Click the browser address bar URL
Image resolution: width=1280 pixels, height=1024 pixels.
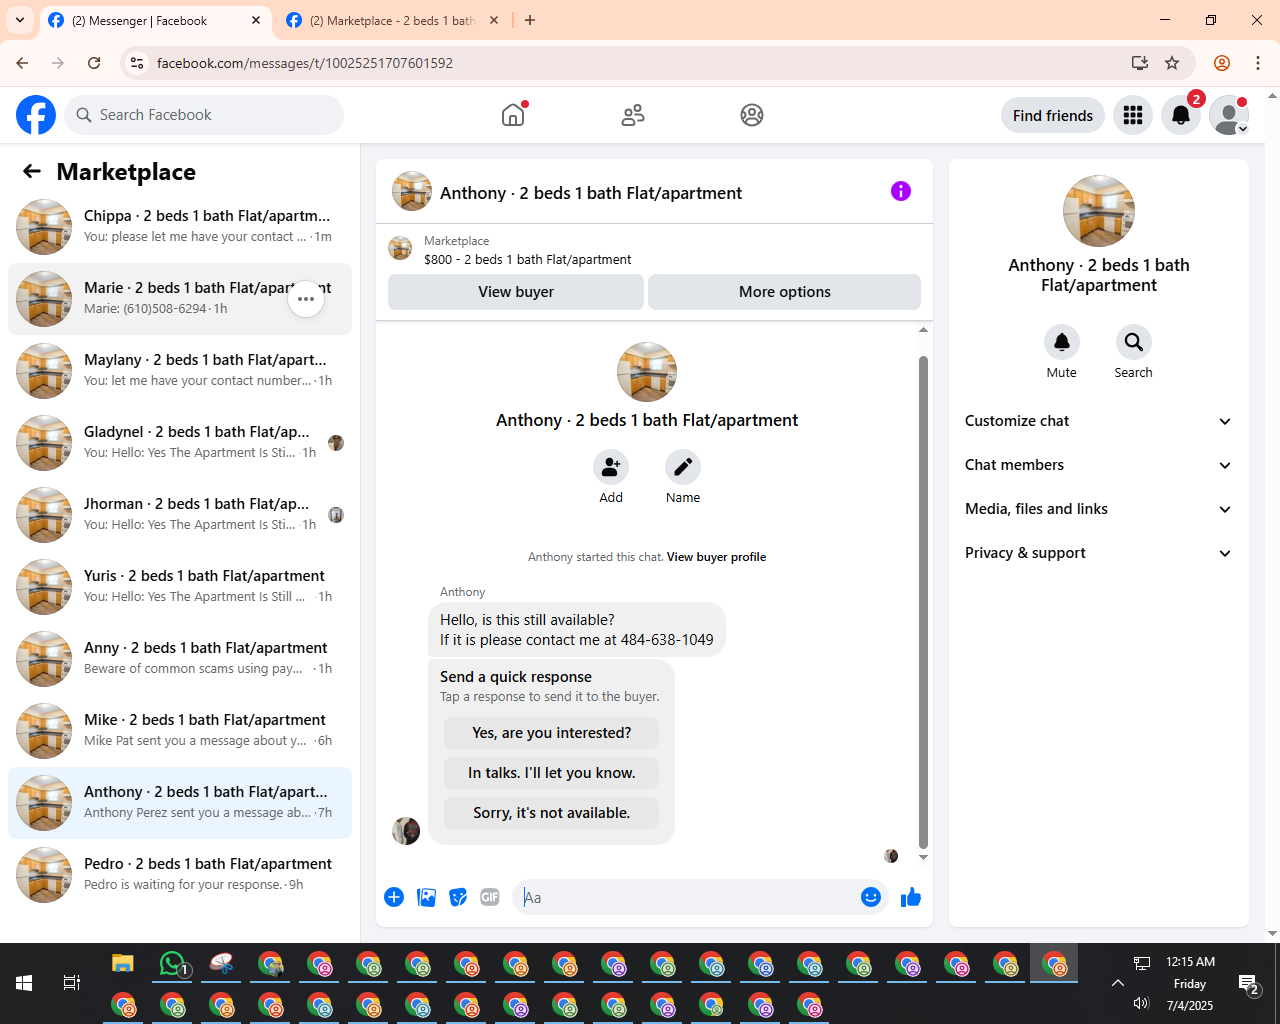[305, 63]
